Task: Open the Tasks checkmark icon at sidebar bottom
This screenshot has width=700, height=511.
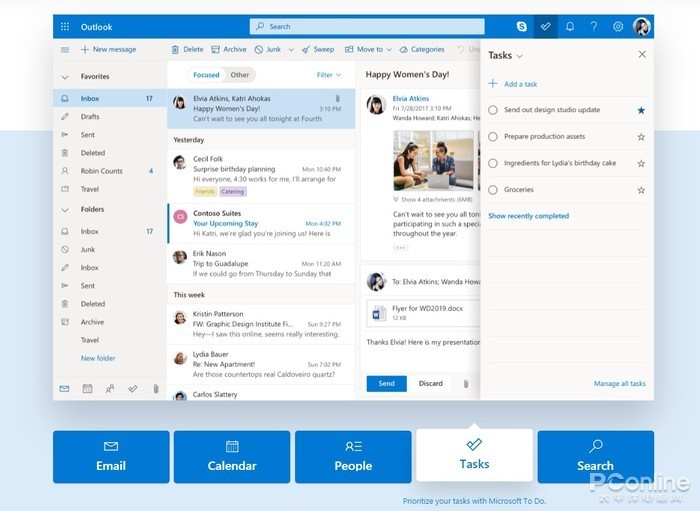Action: coord(133,389)
